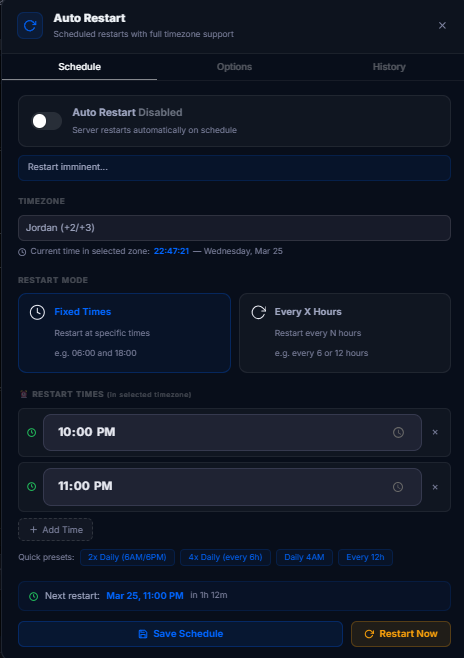Remove the 11:00 PM restart time
Viewport: 464px width, 658px height.
click(x=435, y=487)
